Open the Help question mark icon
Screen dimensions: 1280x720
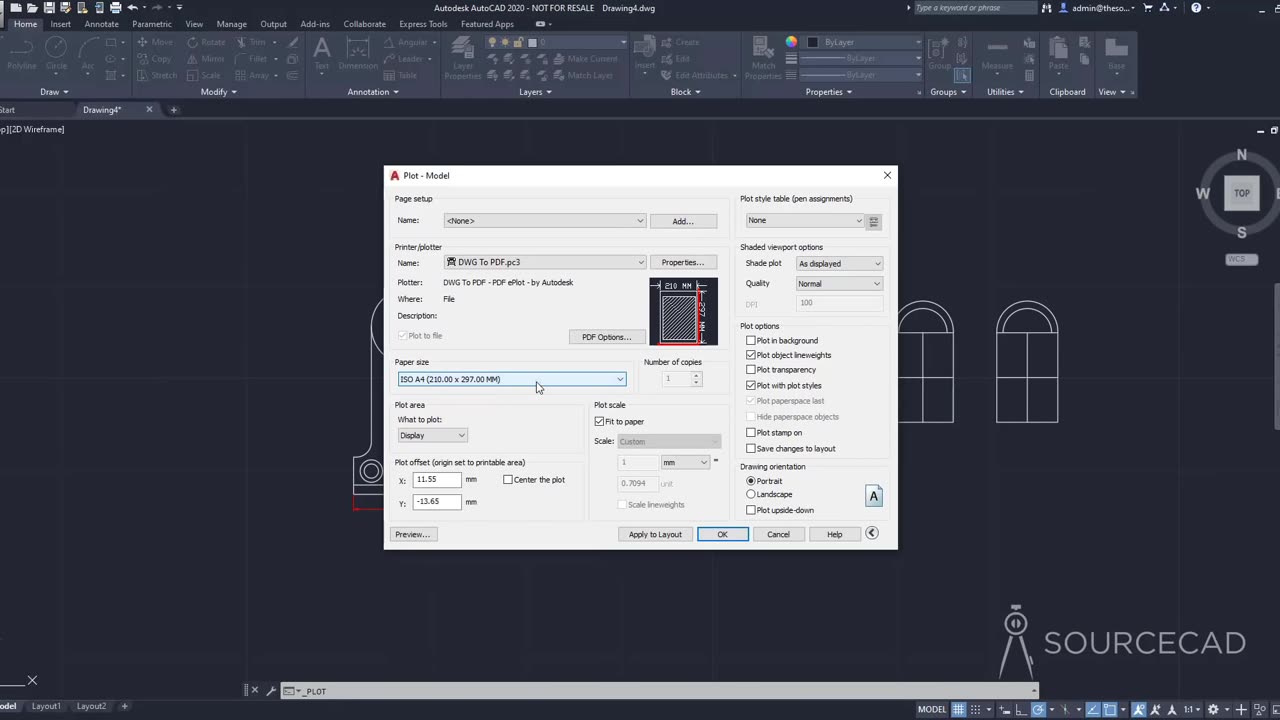(x=1196, y=8)
